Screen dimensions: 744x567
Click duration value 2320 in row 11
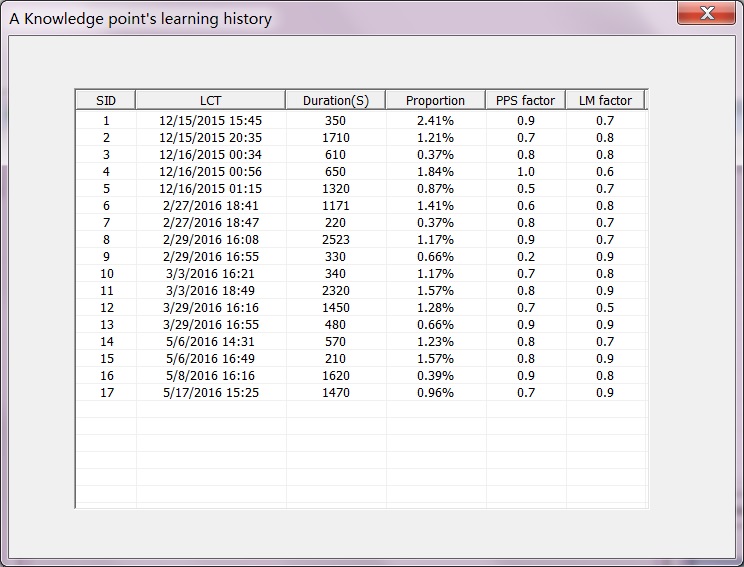pyautogui.click(x=335, y=291)
